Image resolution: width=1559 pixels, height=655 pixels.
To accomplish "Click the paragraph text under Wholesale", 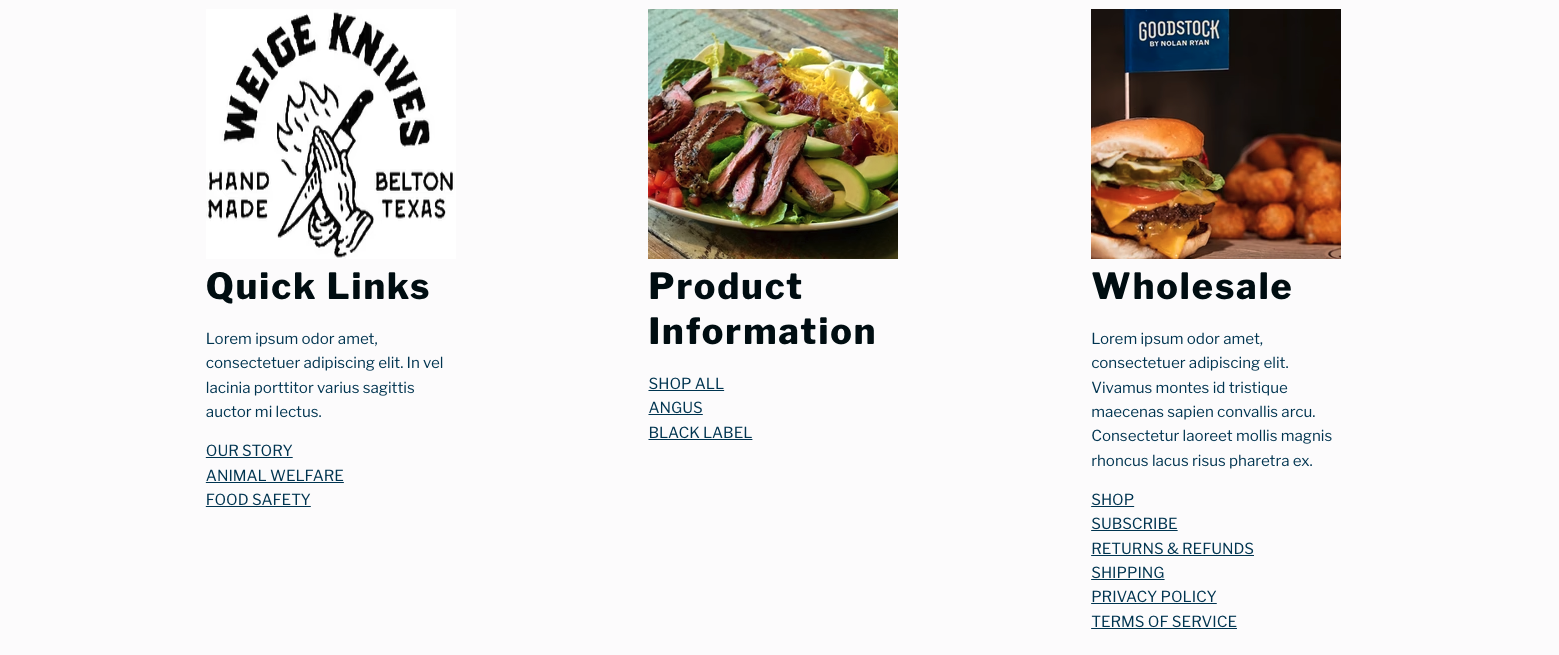I will [1212, 400].
